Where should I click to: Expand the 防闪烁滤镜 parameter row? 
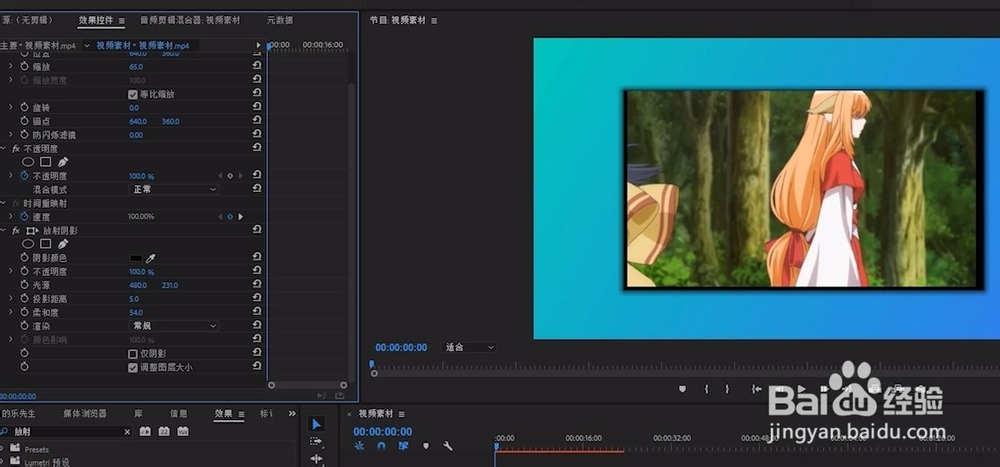(10, 135)
